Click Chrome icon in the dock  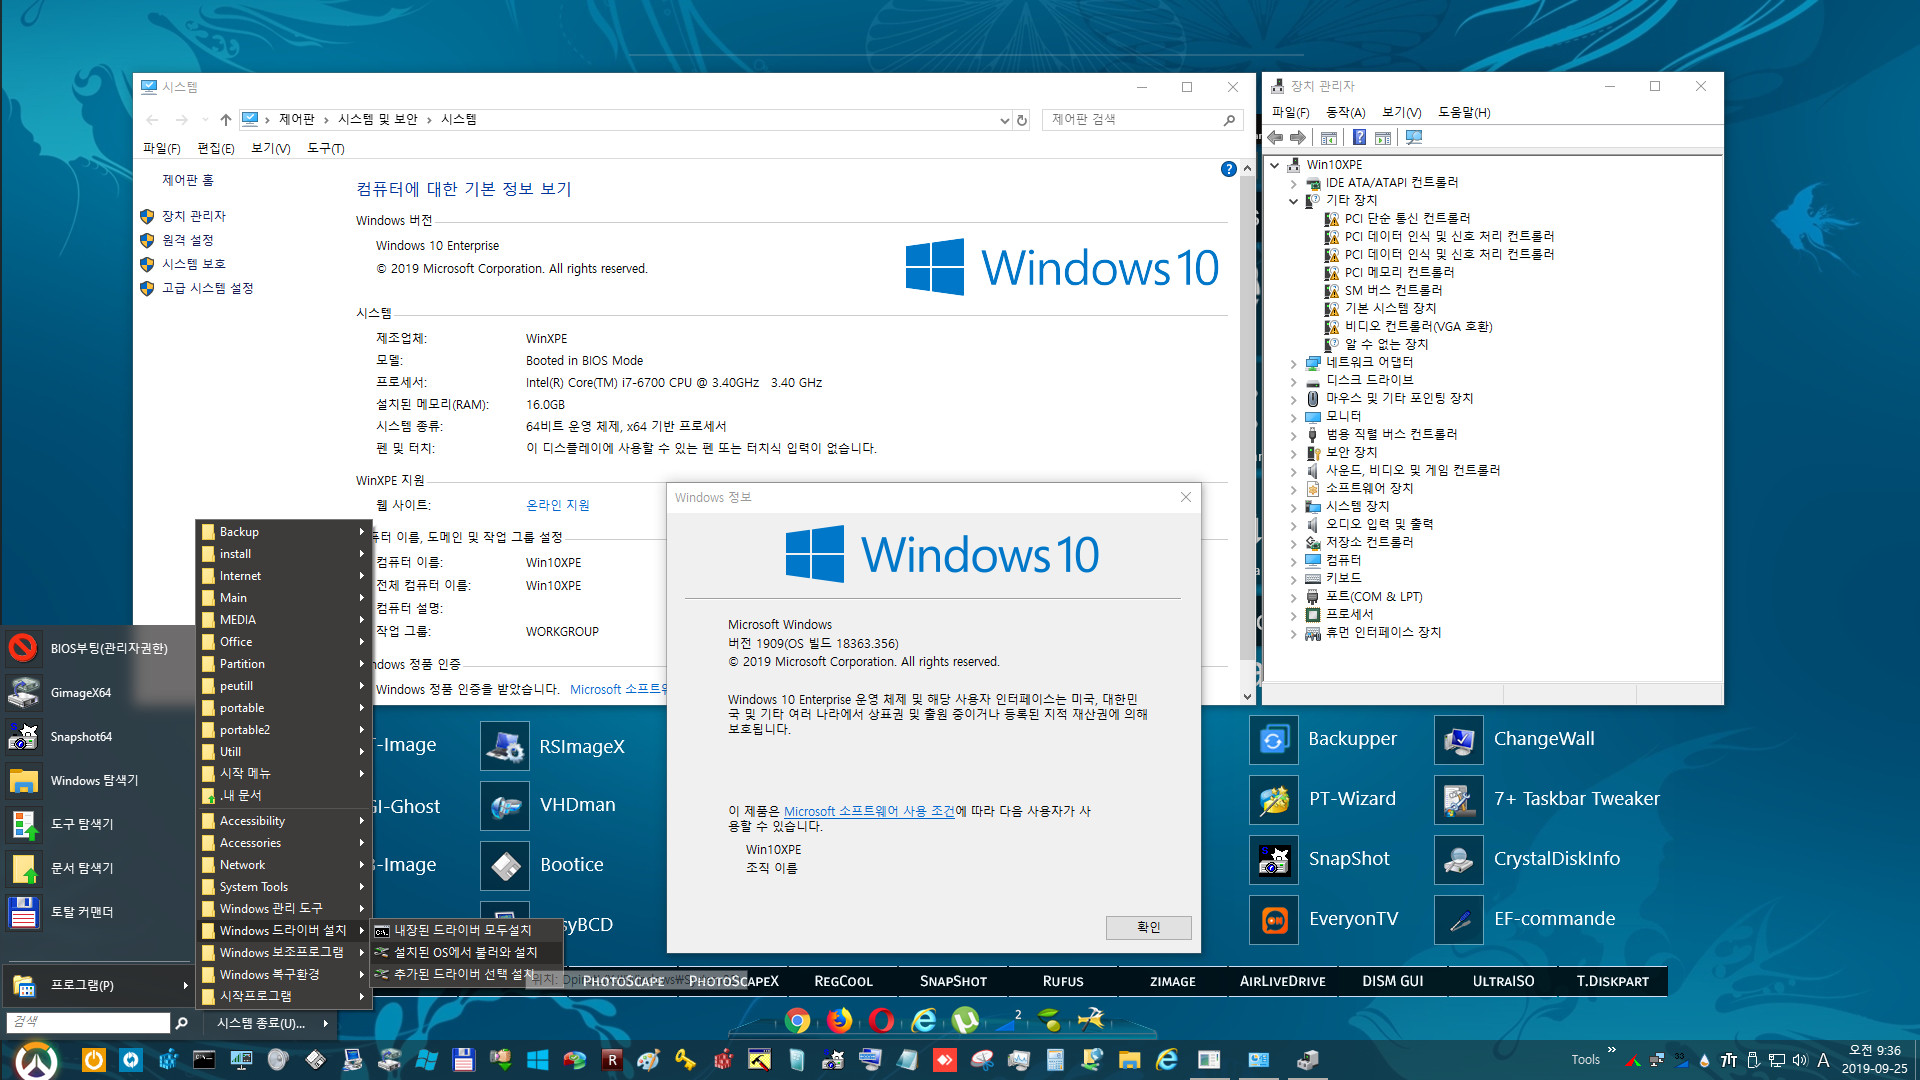[x=797, y=1020]
